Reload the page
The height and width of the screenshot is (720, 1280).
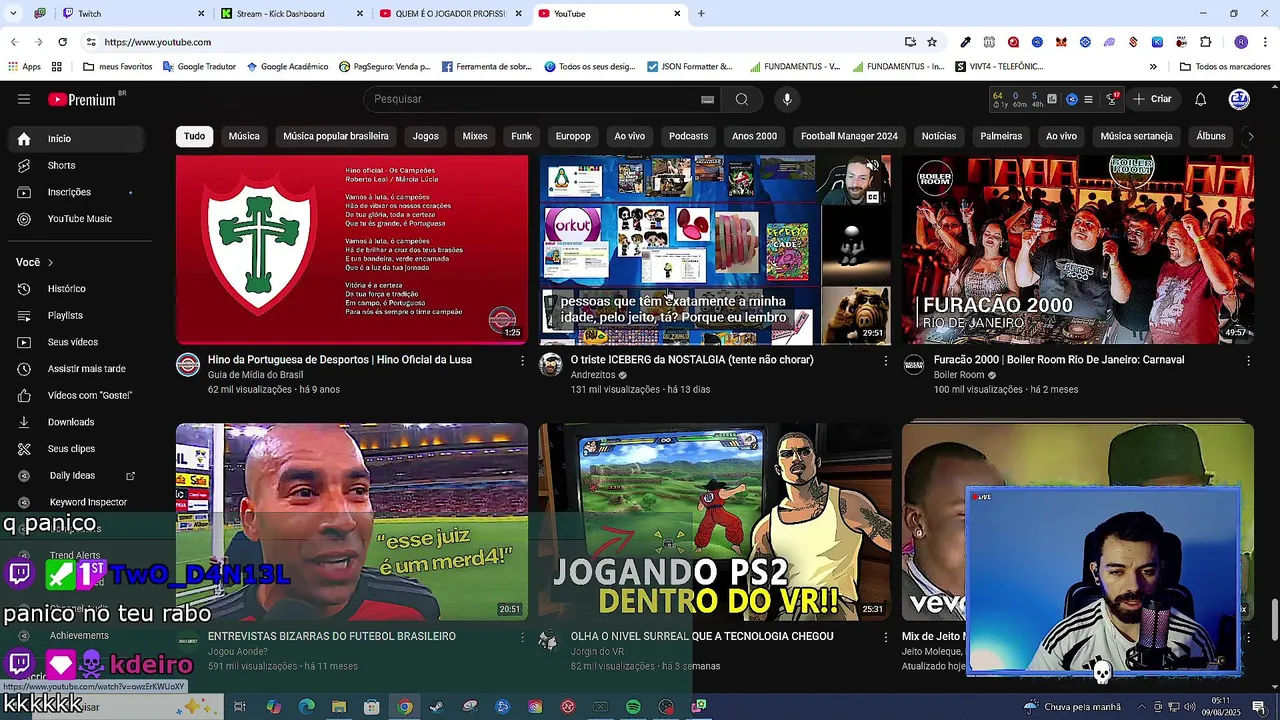62,42
